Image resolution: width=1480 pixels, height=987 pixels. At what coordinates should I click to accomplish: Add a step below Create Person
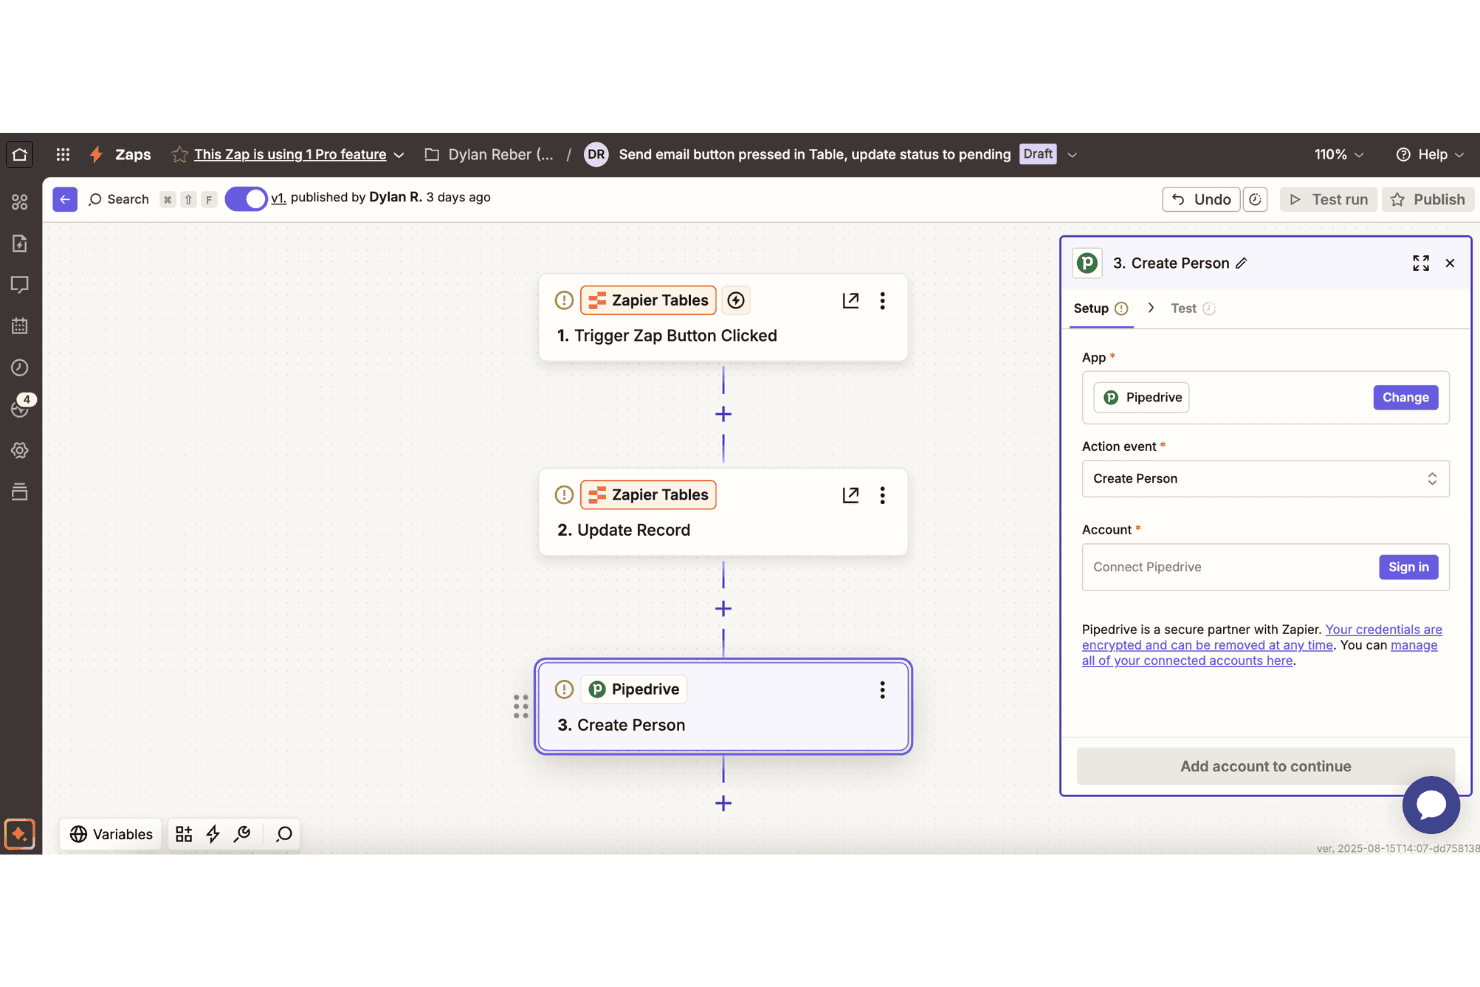point(723,803)
